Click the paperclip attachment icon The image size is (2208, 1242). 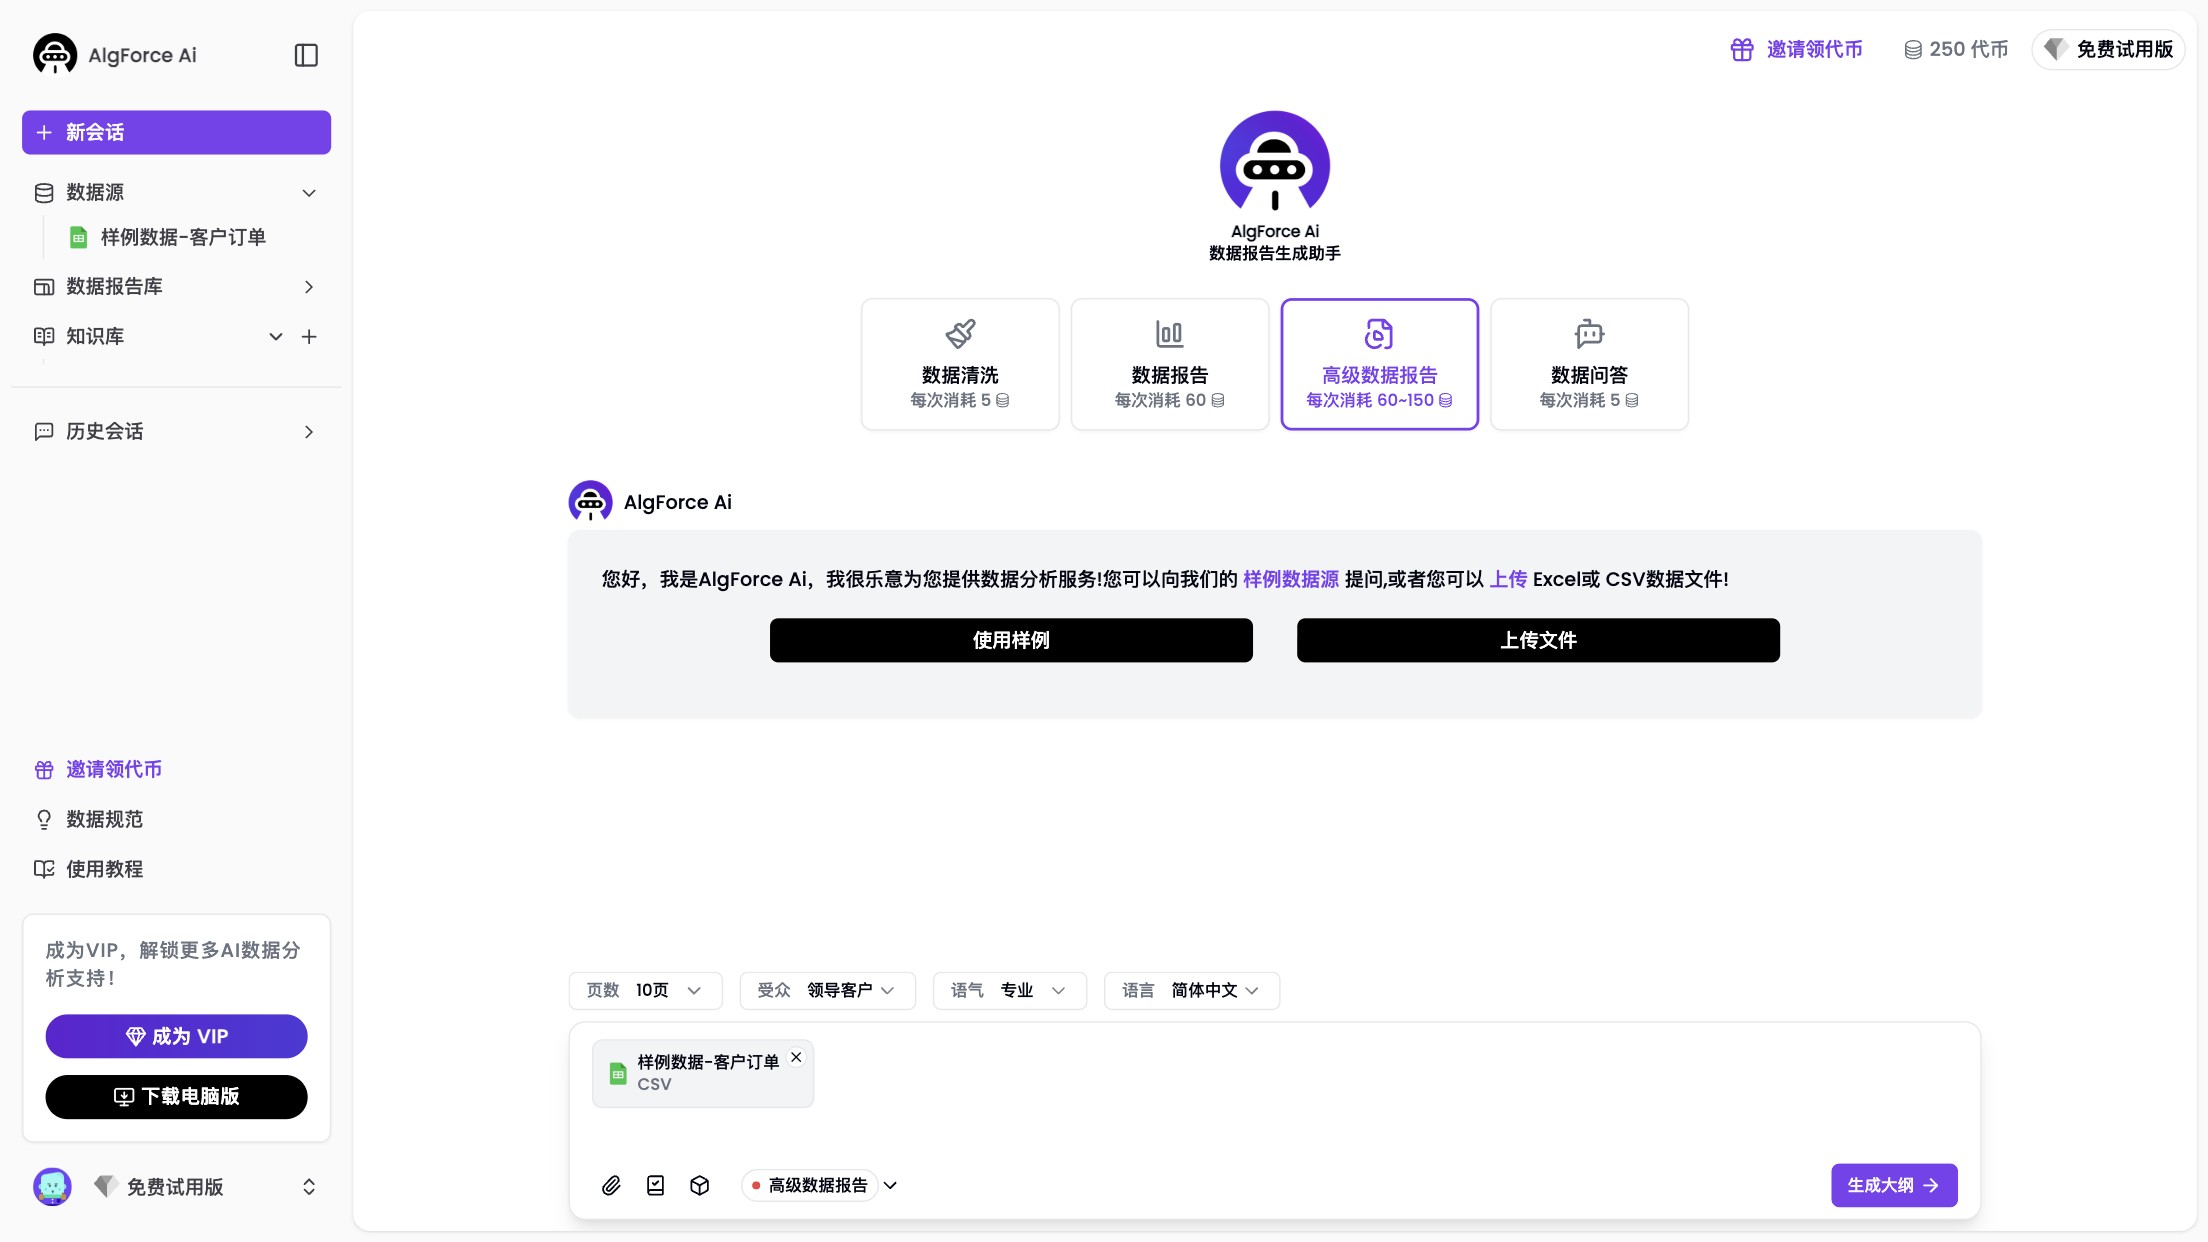612,1185
